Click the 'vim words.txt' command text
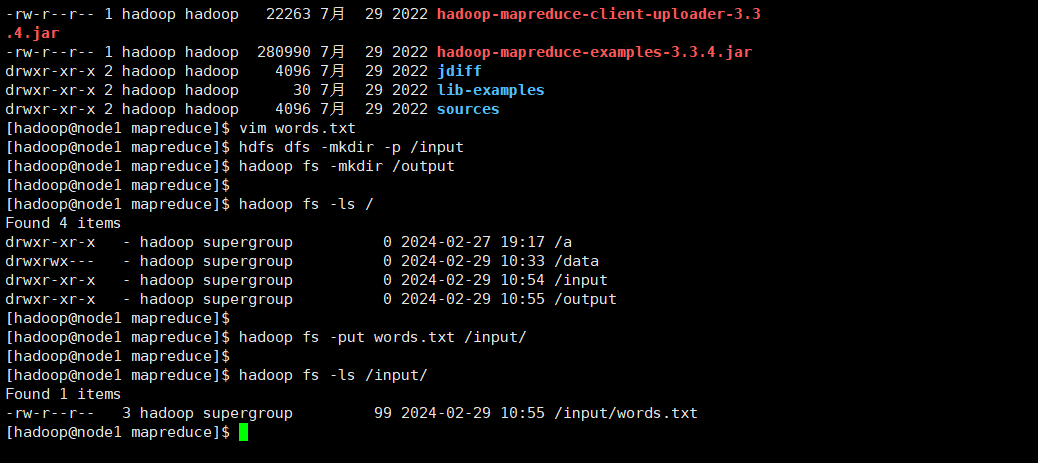This screenshot has width=1038, height=463. pos(297,128)
